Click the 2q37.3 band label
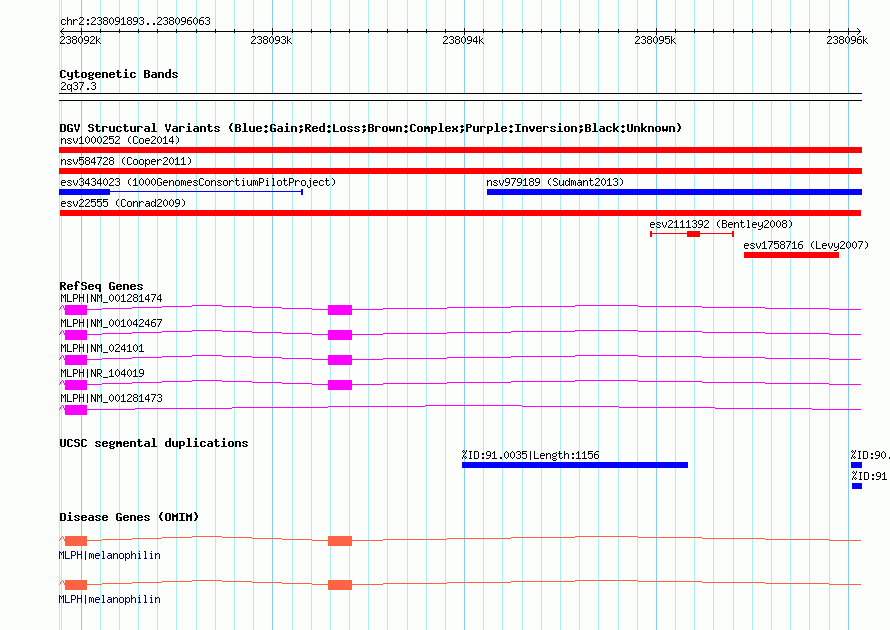Screen dimensions: 890x630 pos(78,86)
